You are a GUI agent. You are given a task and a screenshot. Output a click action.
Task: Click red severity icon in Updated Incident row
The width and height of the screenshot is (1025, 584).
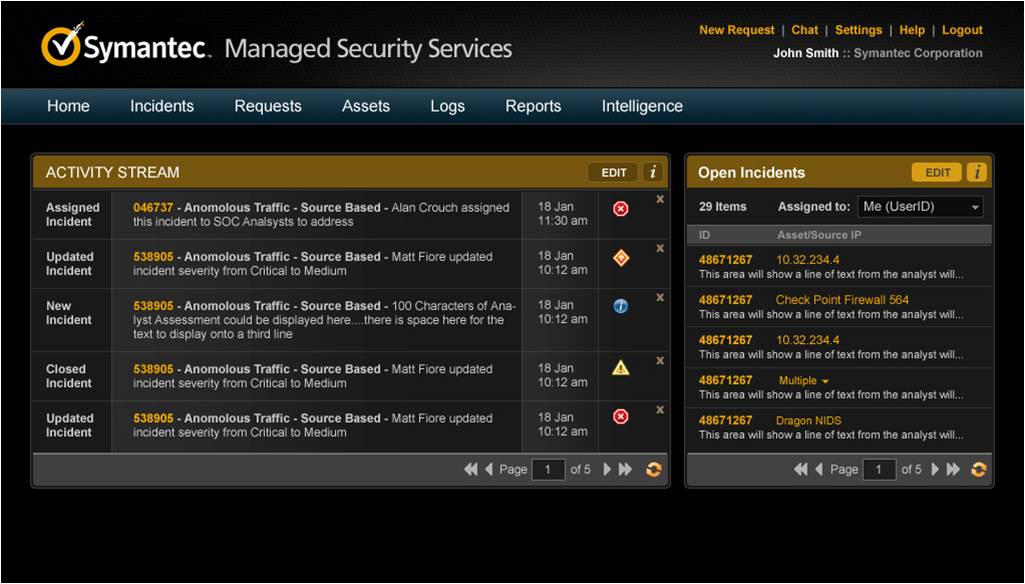pos(620,417)
